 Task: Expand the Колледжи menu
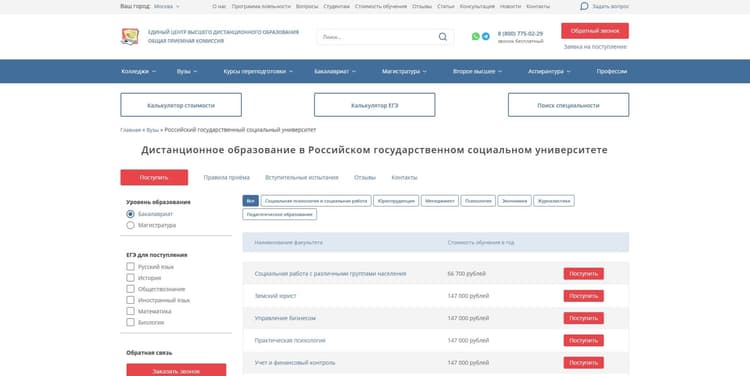[x=138, y=71]
